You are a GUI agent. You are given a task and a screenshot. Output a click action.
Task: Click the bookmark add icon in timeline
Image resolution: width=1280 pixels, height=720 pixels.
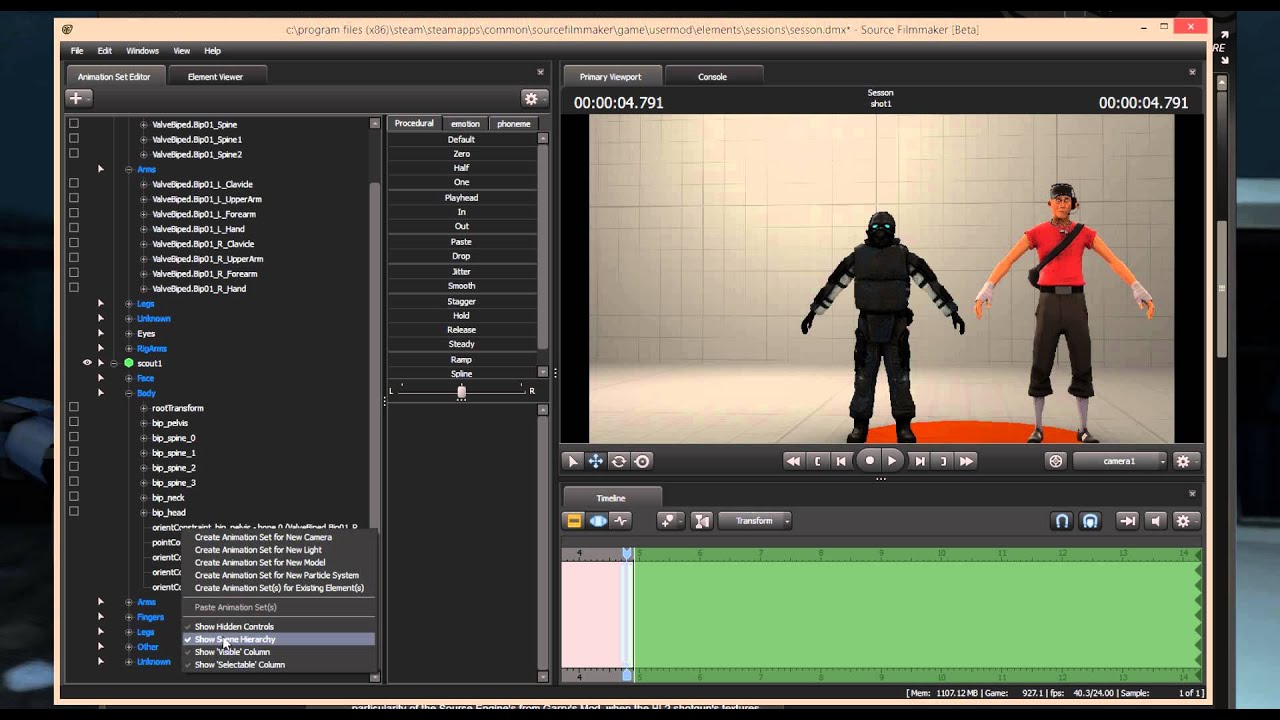670,521
